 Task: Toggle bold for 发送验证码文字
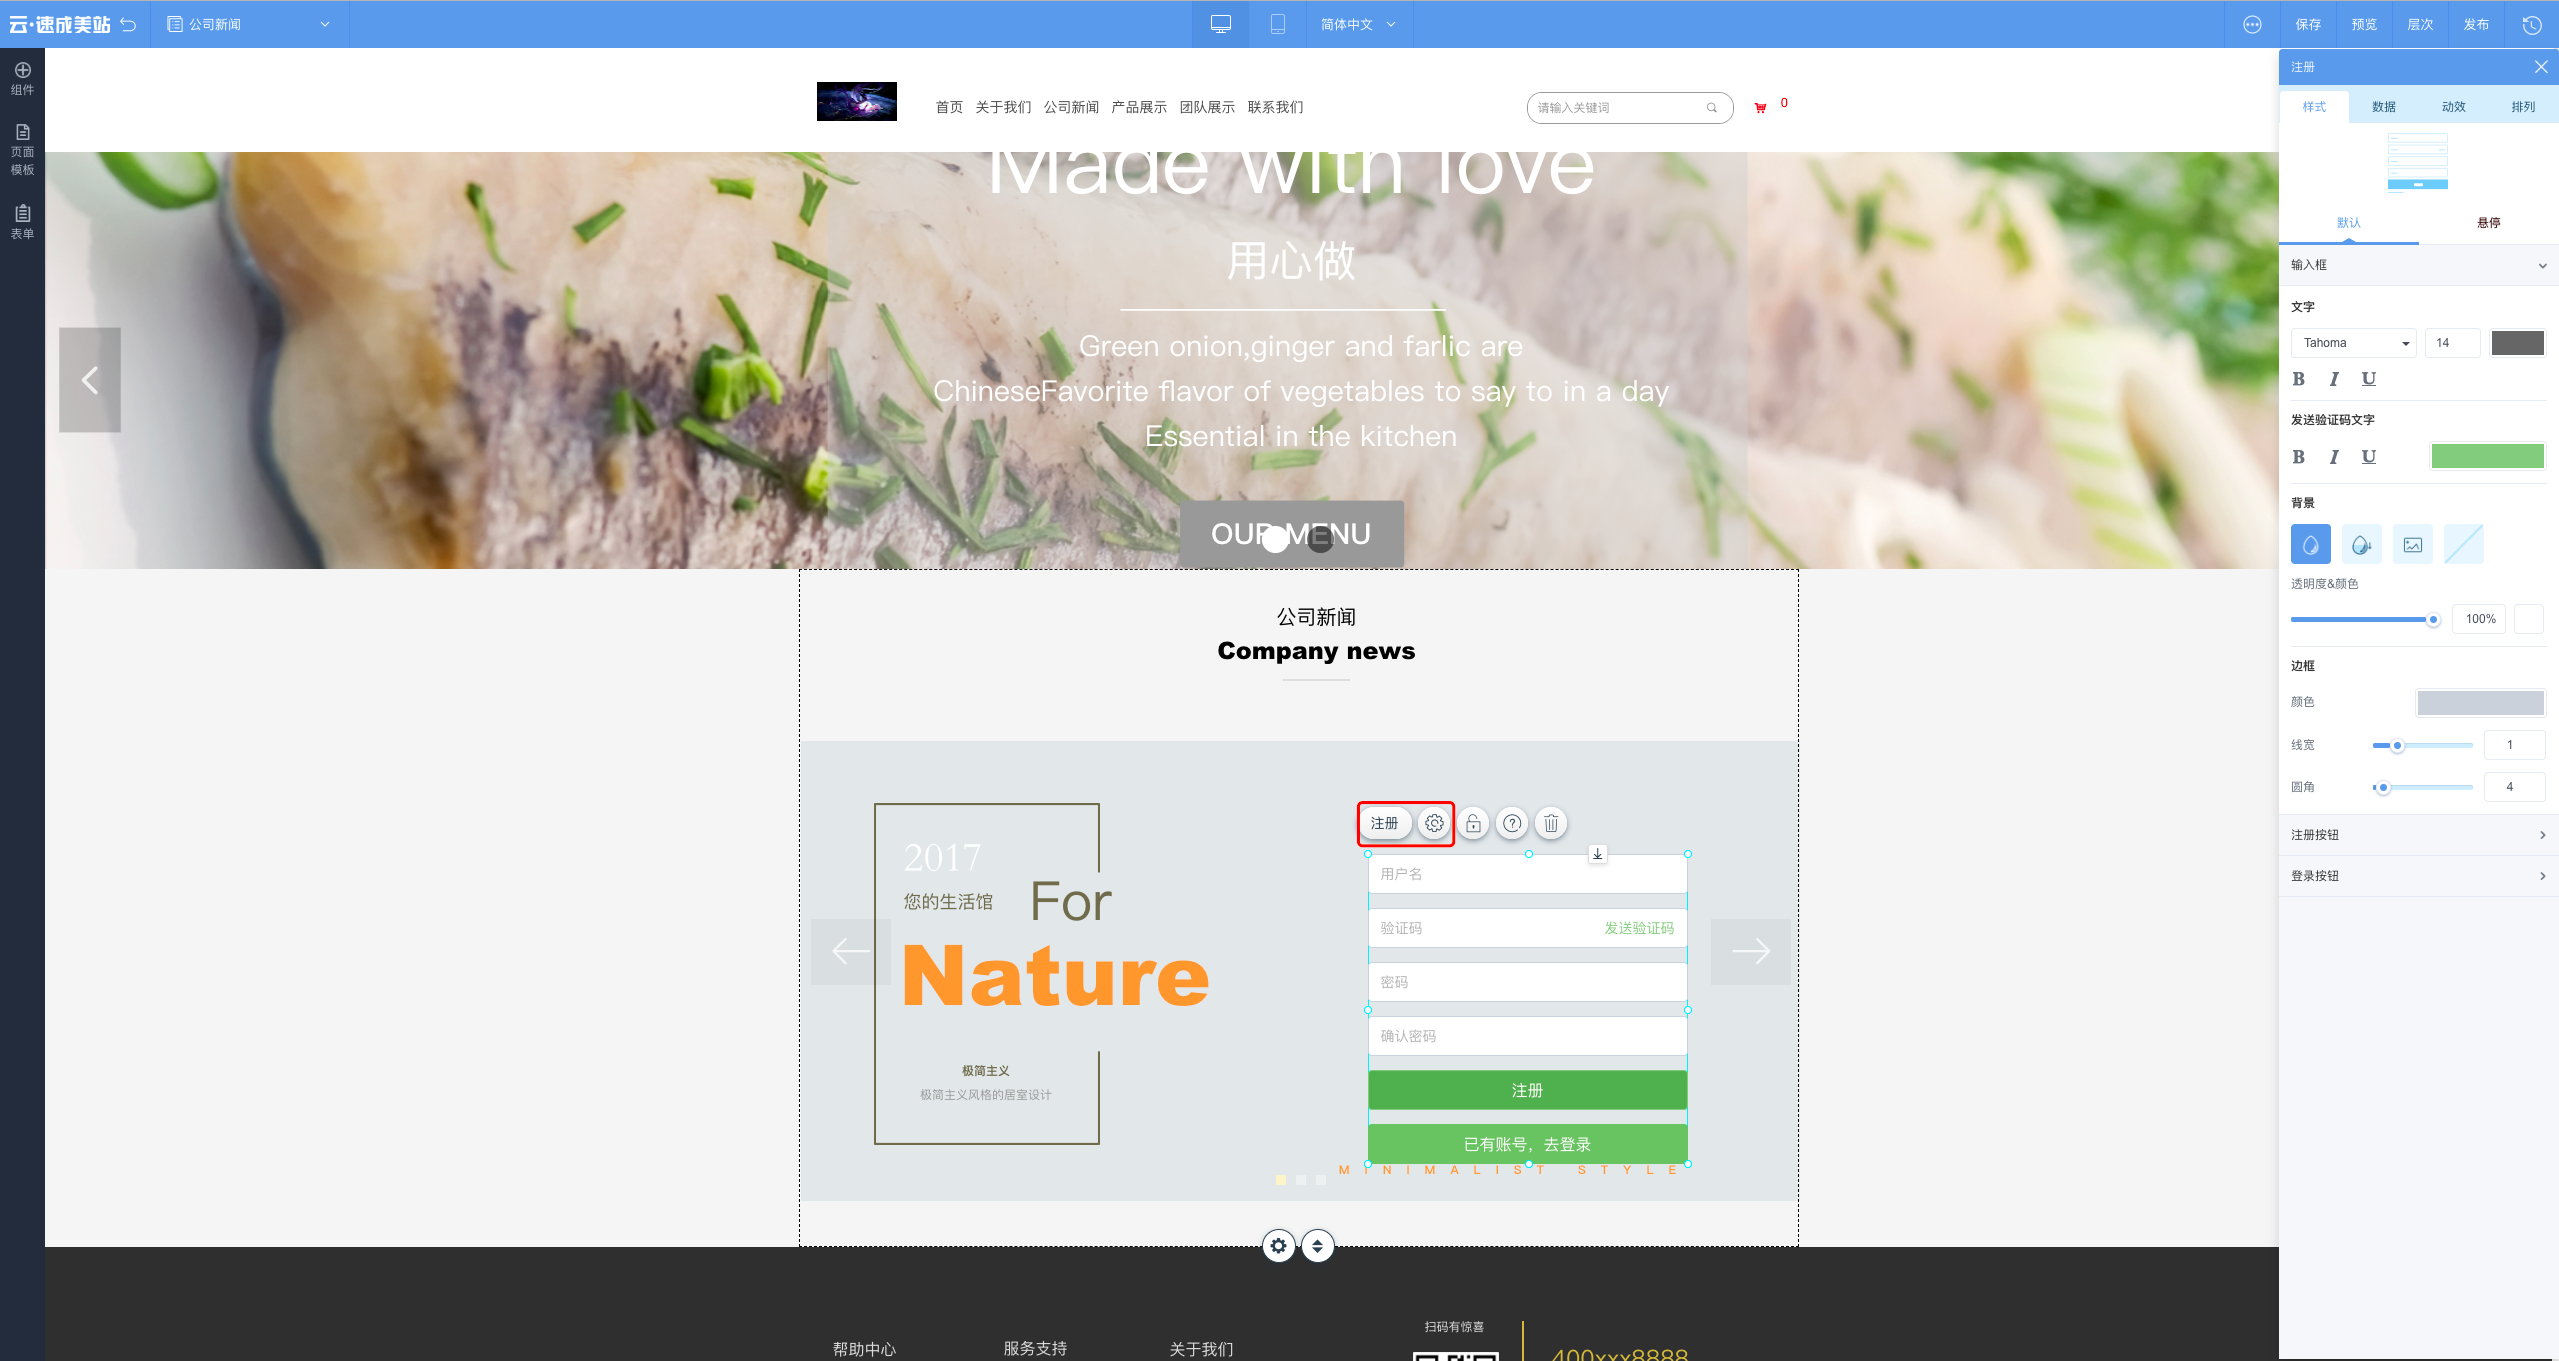tap(2298, 457)
